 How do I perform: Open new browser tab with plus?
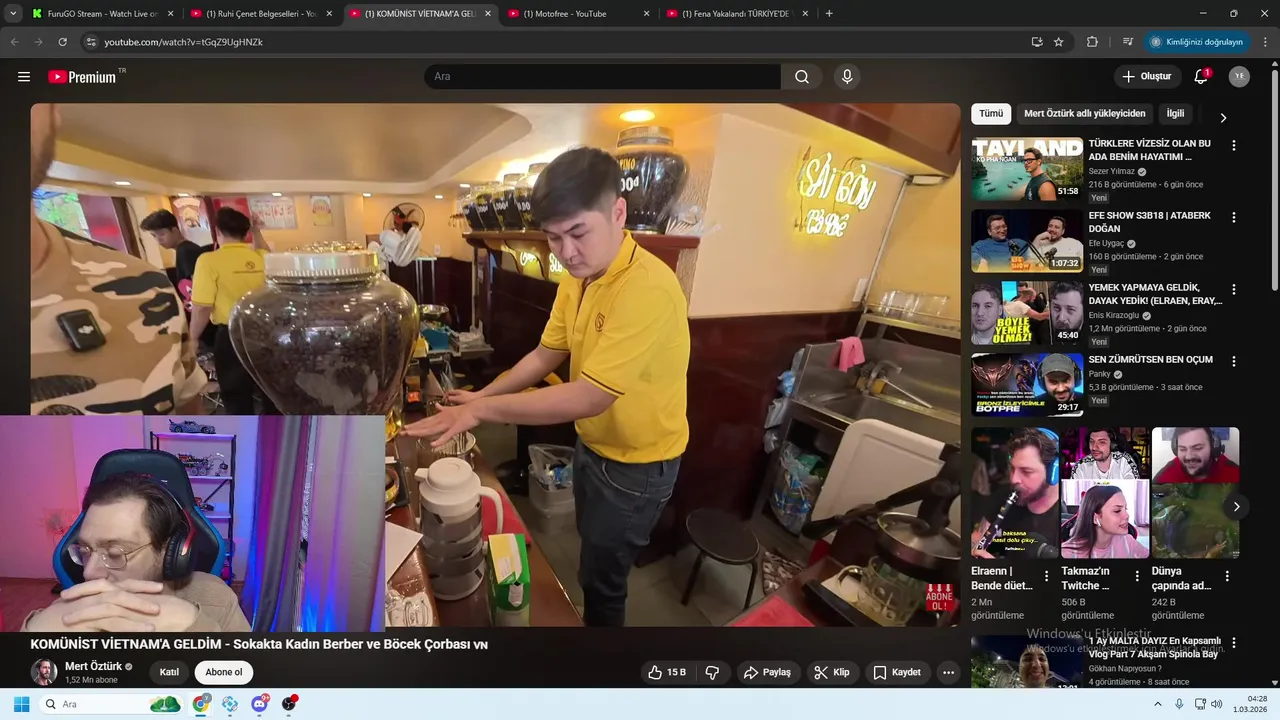(829, 14)
